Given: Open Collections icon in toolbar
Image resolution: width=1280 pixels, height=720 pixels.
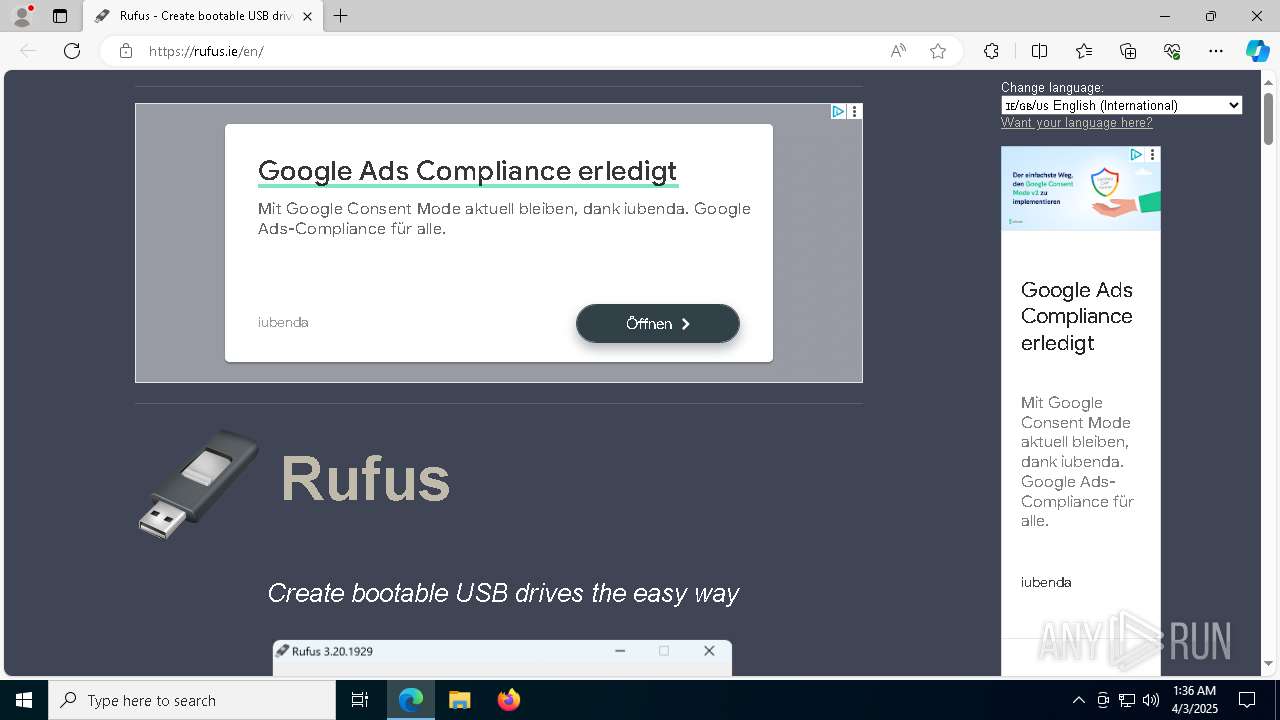Looking at the screenshot, I should pos(1128,51).
